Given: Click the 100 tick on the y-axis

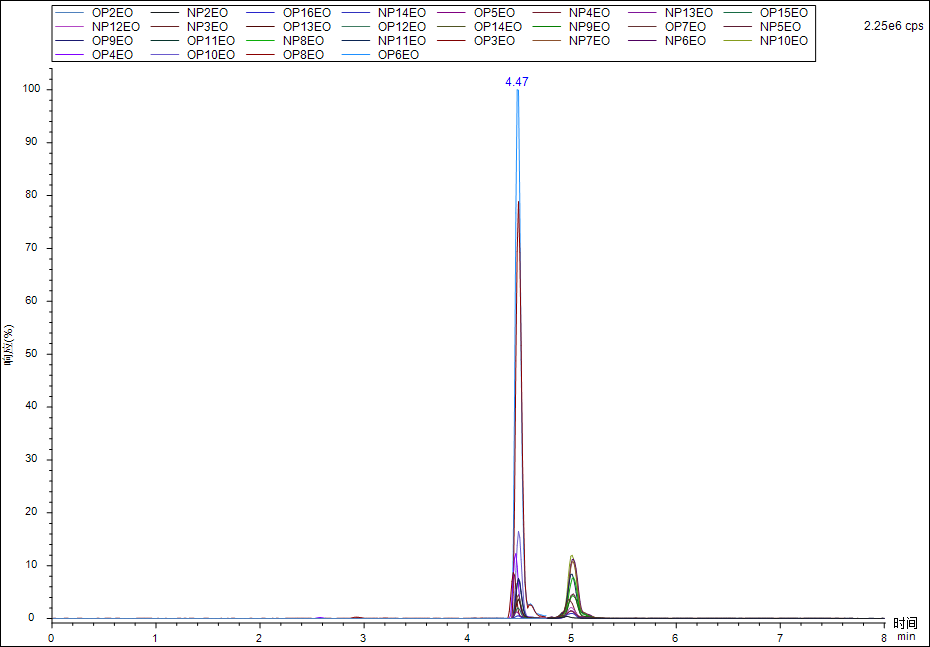Looking at the screenshot, I should [30, 90].
